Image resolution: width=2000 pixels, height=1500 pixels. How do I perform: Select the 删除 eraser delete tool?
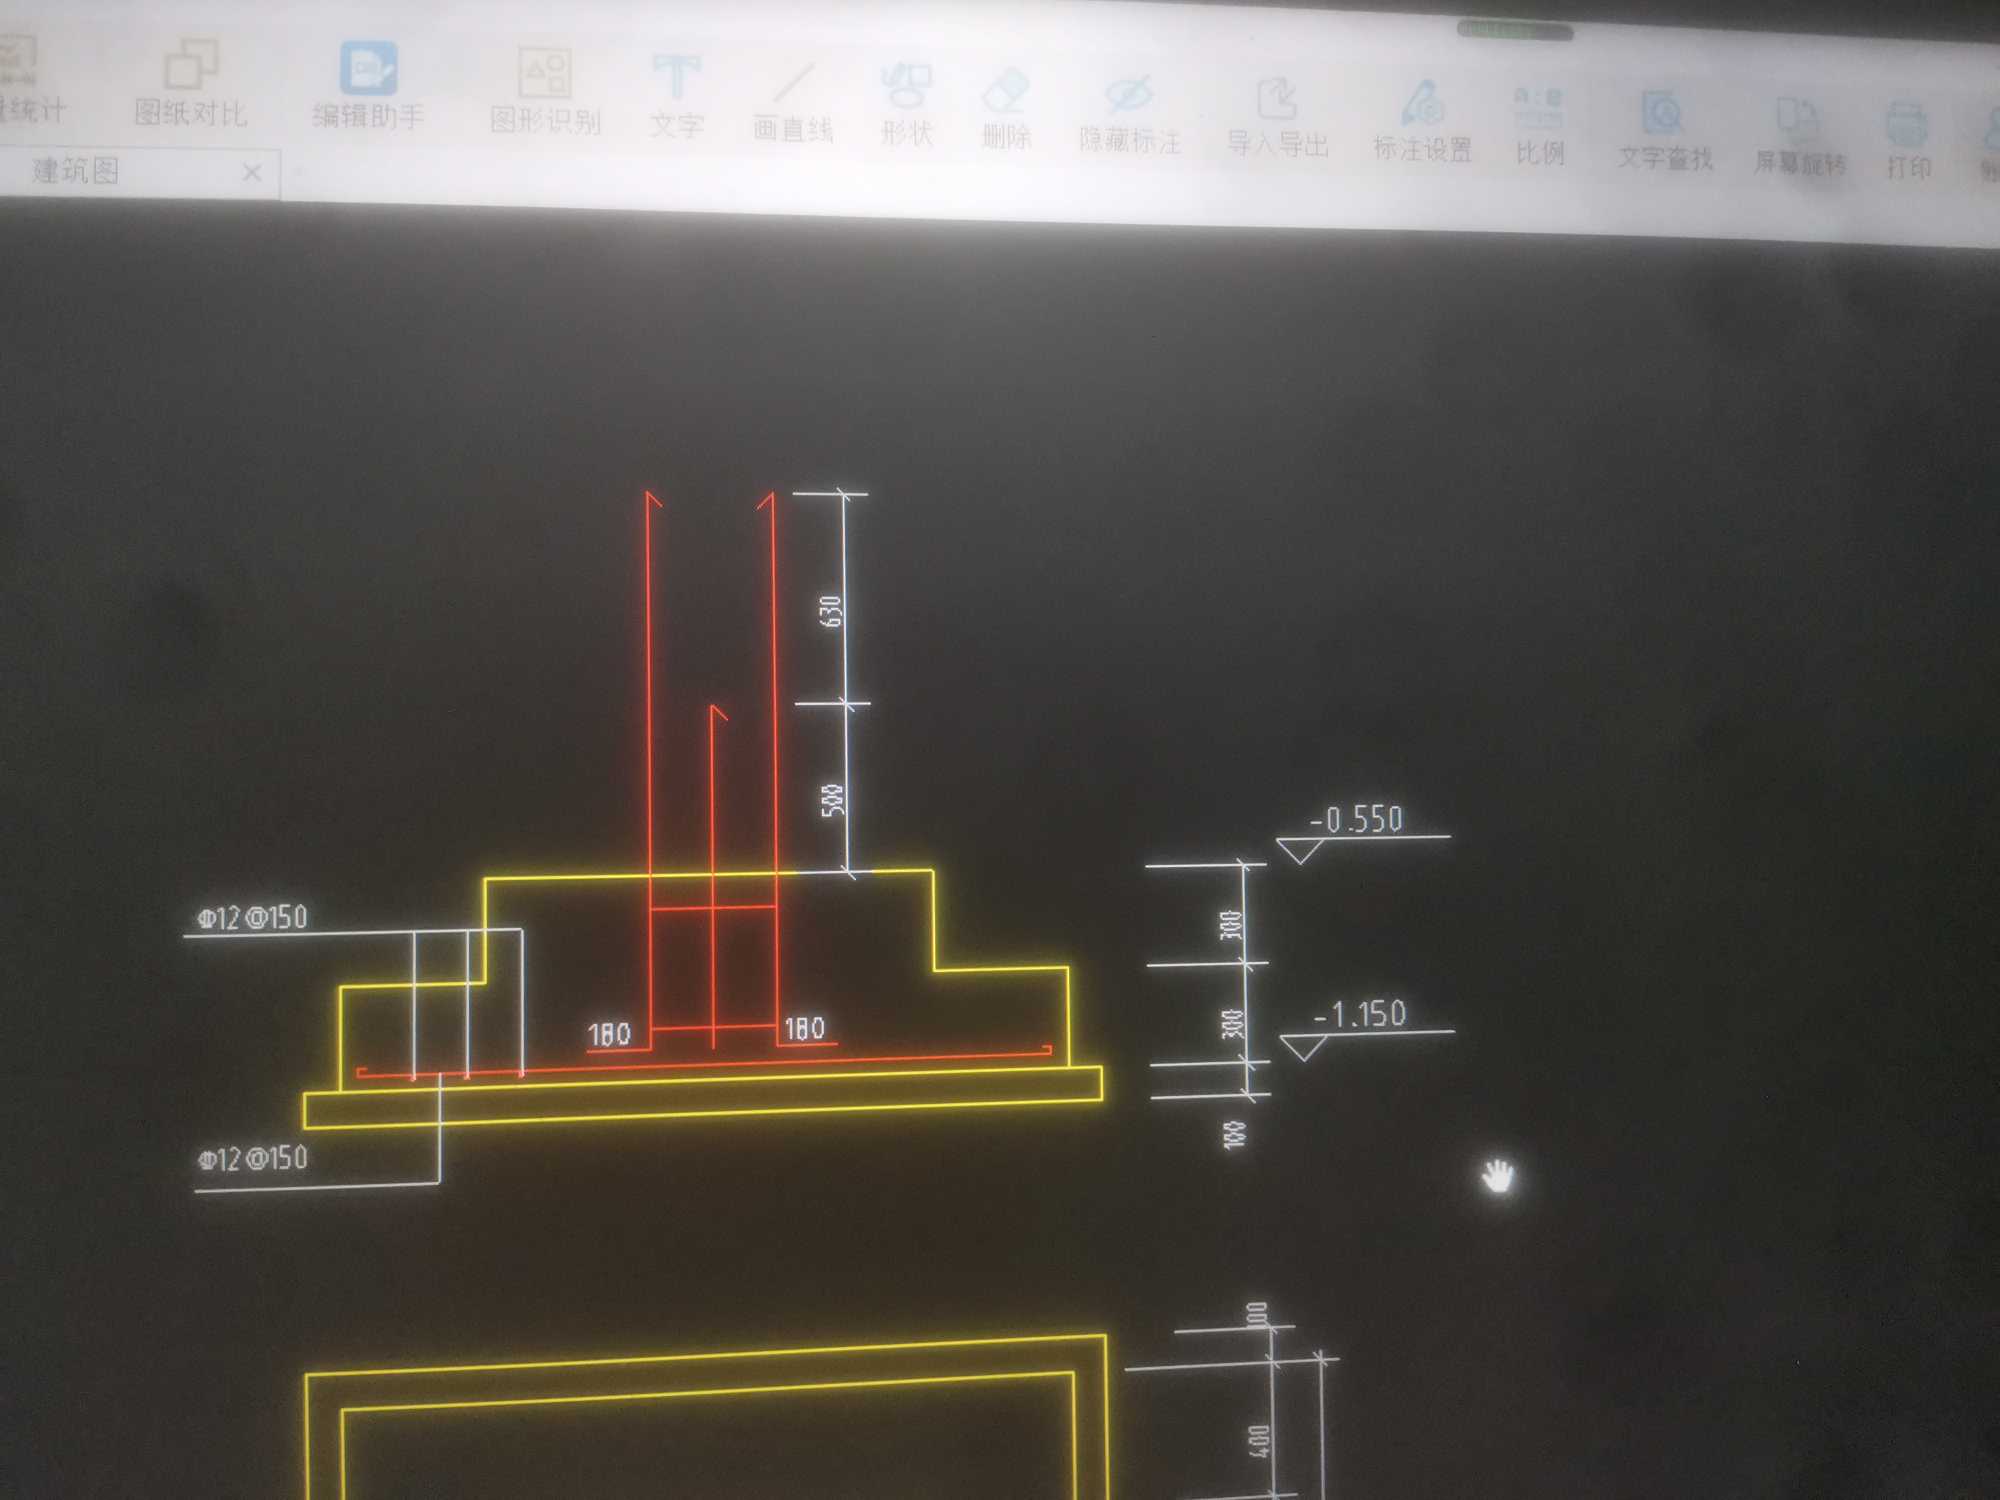click(x=1006, y=110)
